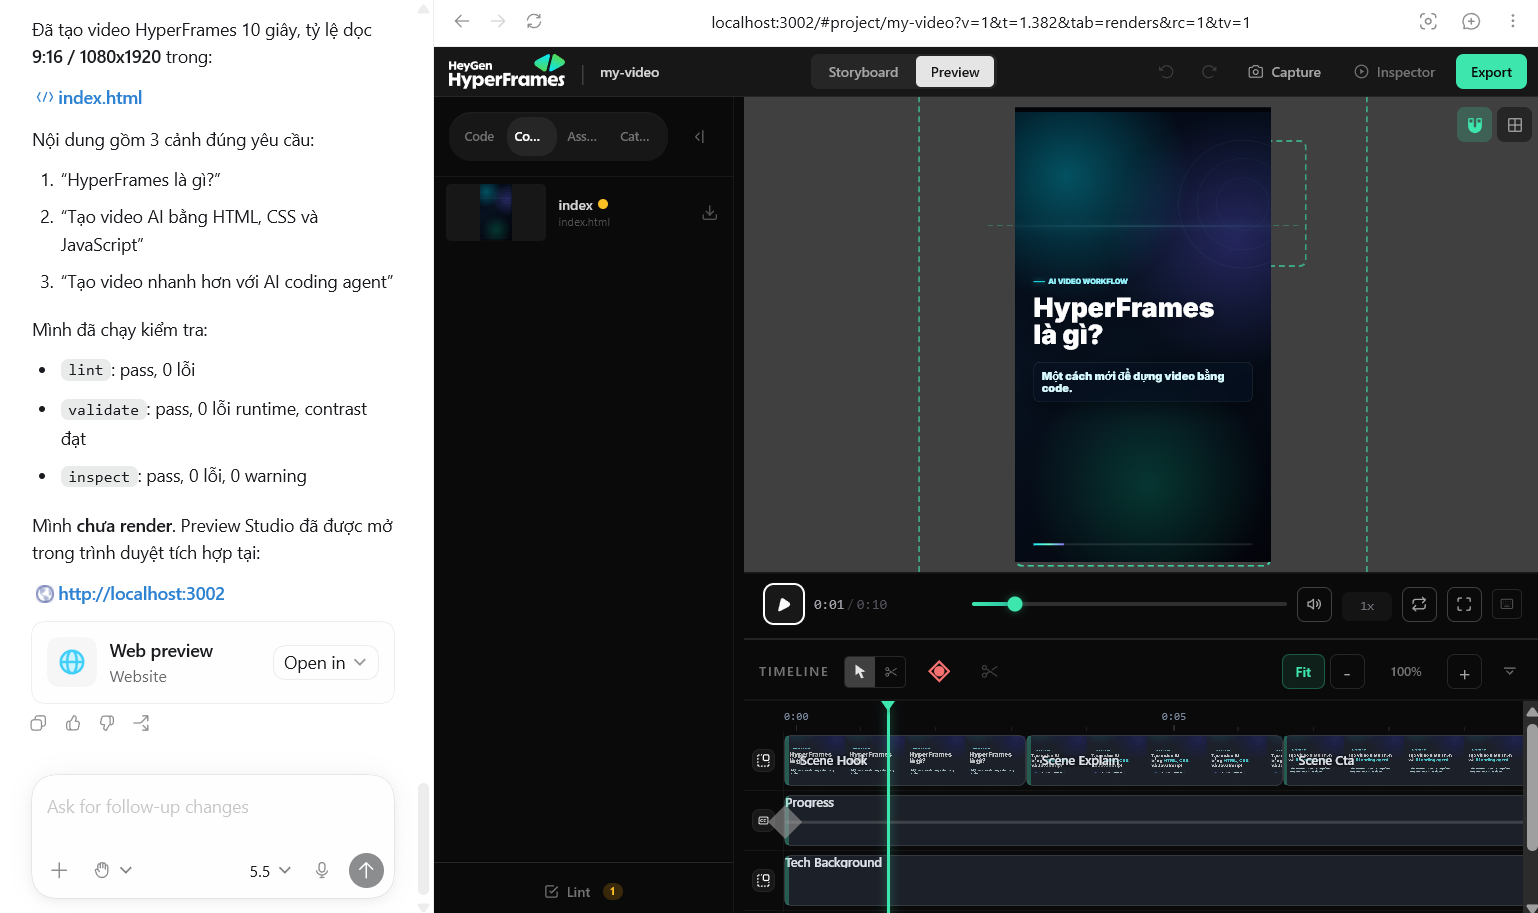Click the red keyframe diamond button

tap(939, 672)
